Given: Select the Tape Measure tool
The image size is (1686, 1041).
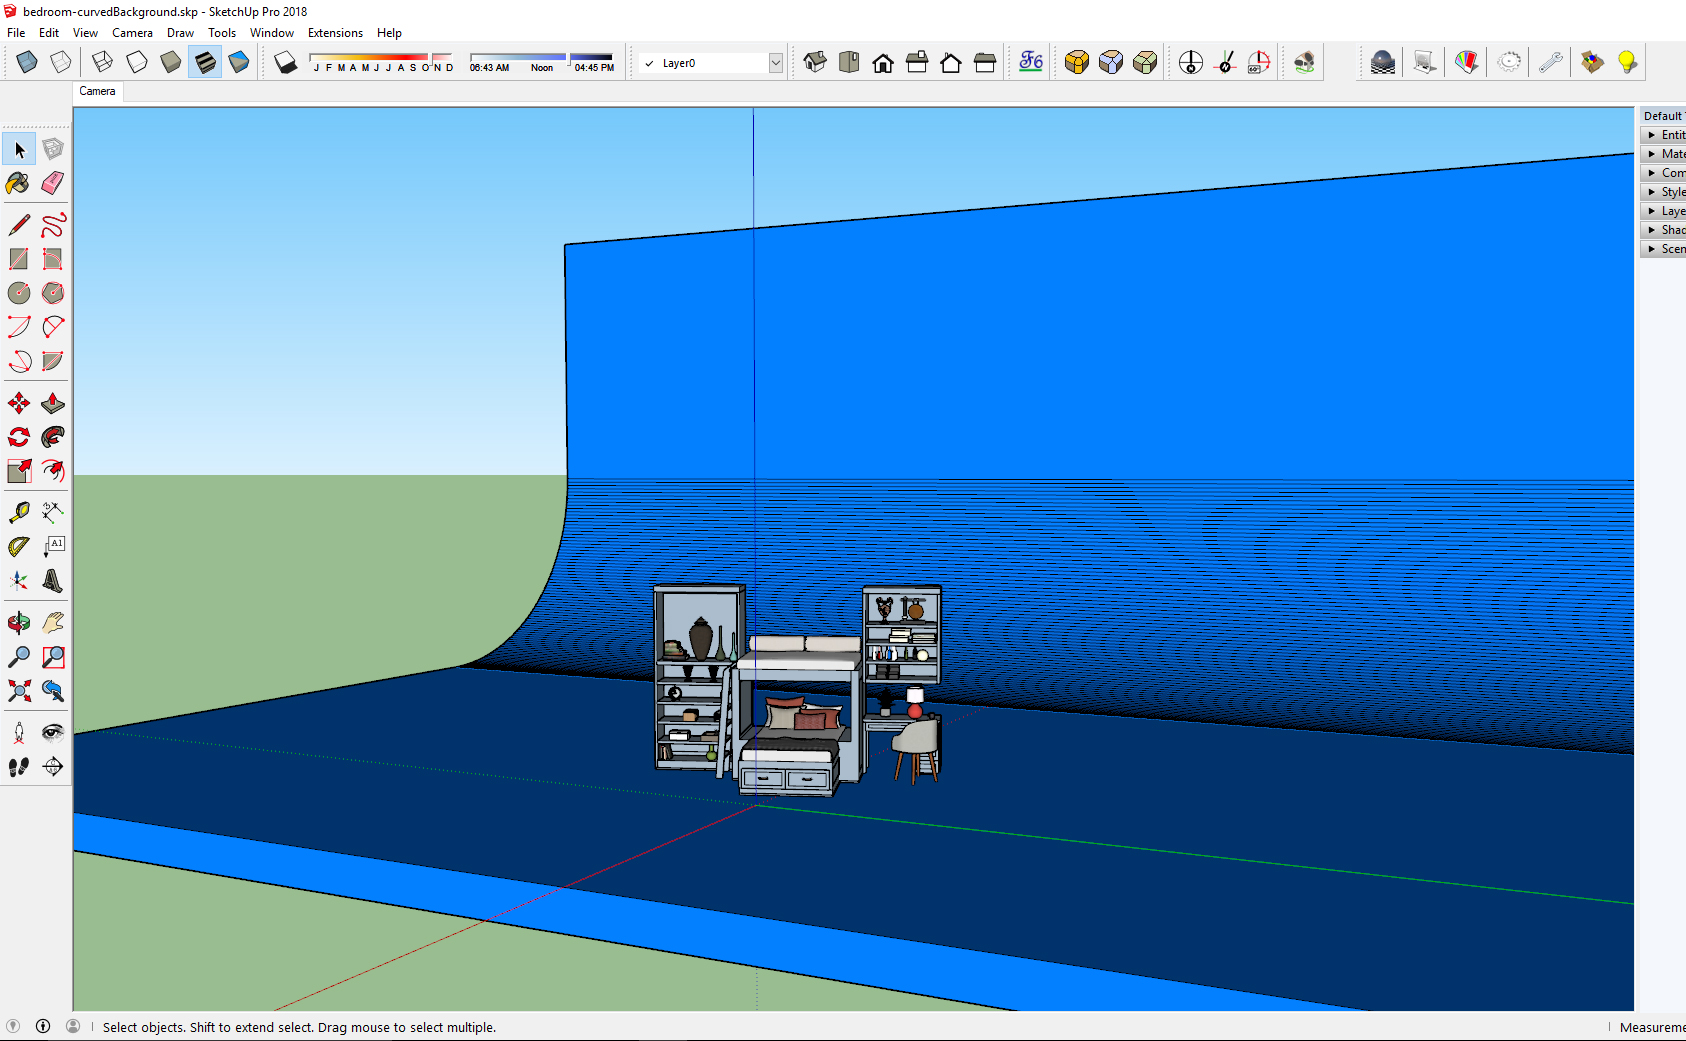Looking at the screenshot, I should 18,513.
